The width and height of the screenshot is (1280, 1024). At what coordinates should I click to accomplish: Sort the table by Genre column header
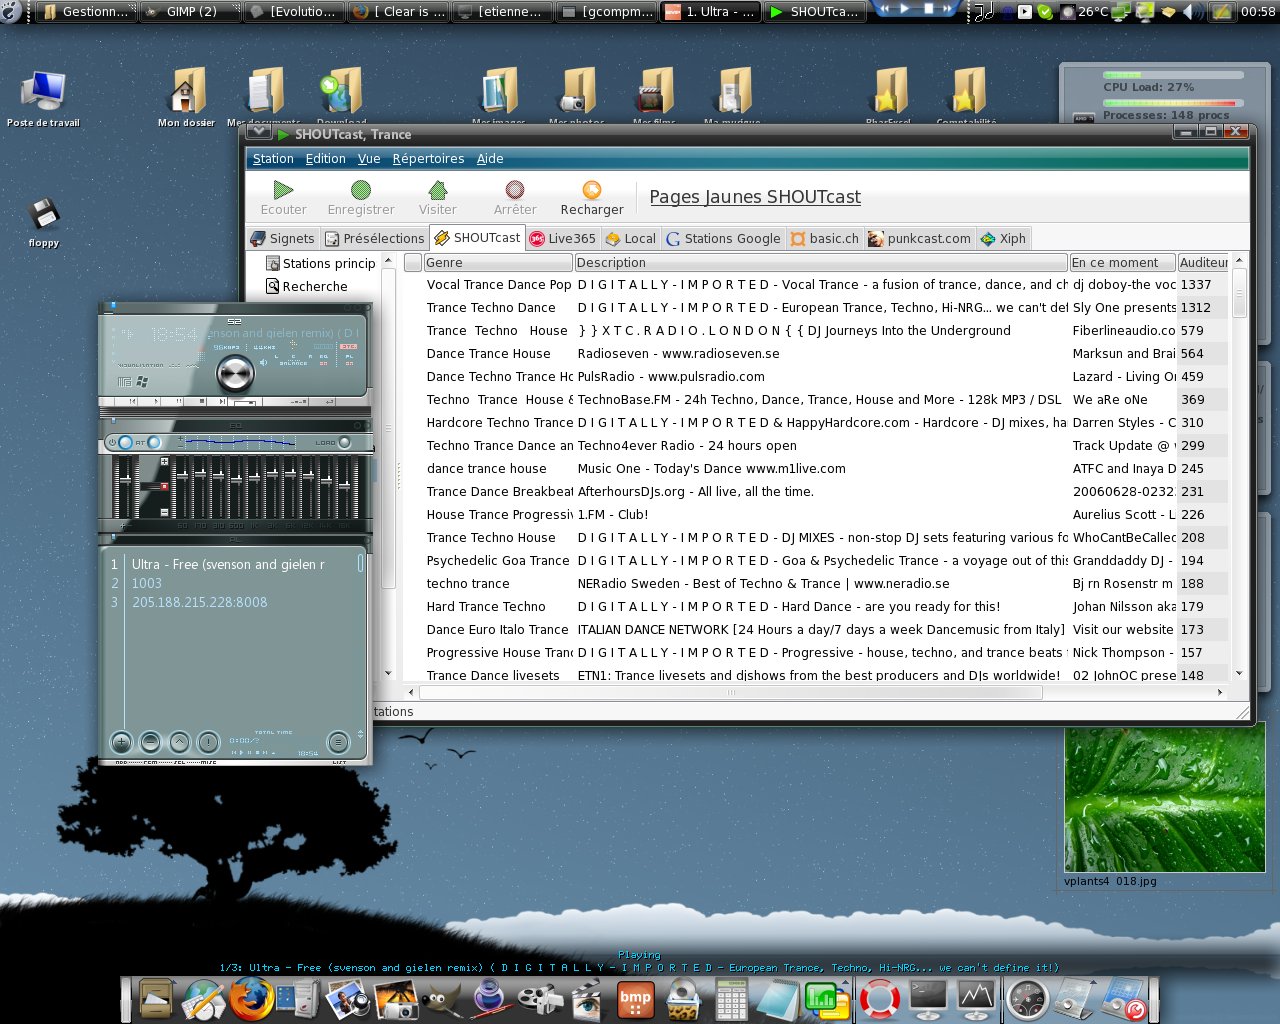pyautogui.click(x=498, y=262)
